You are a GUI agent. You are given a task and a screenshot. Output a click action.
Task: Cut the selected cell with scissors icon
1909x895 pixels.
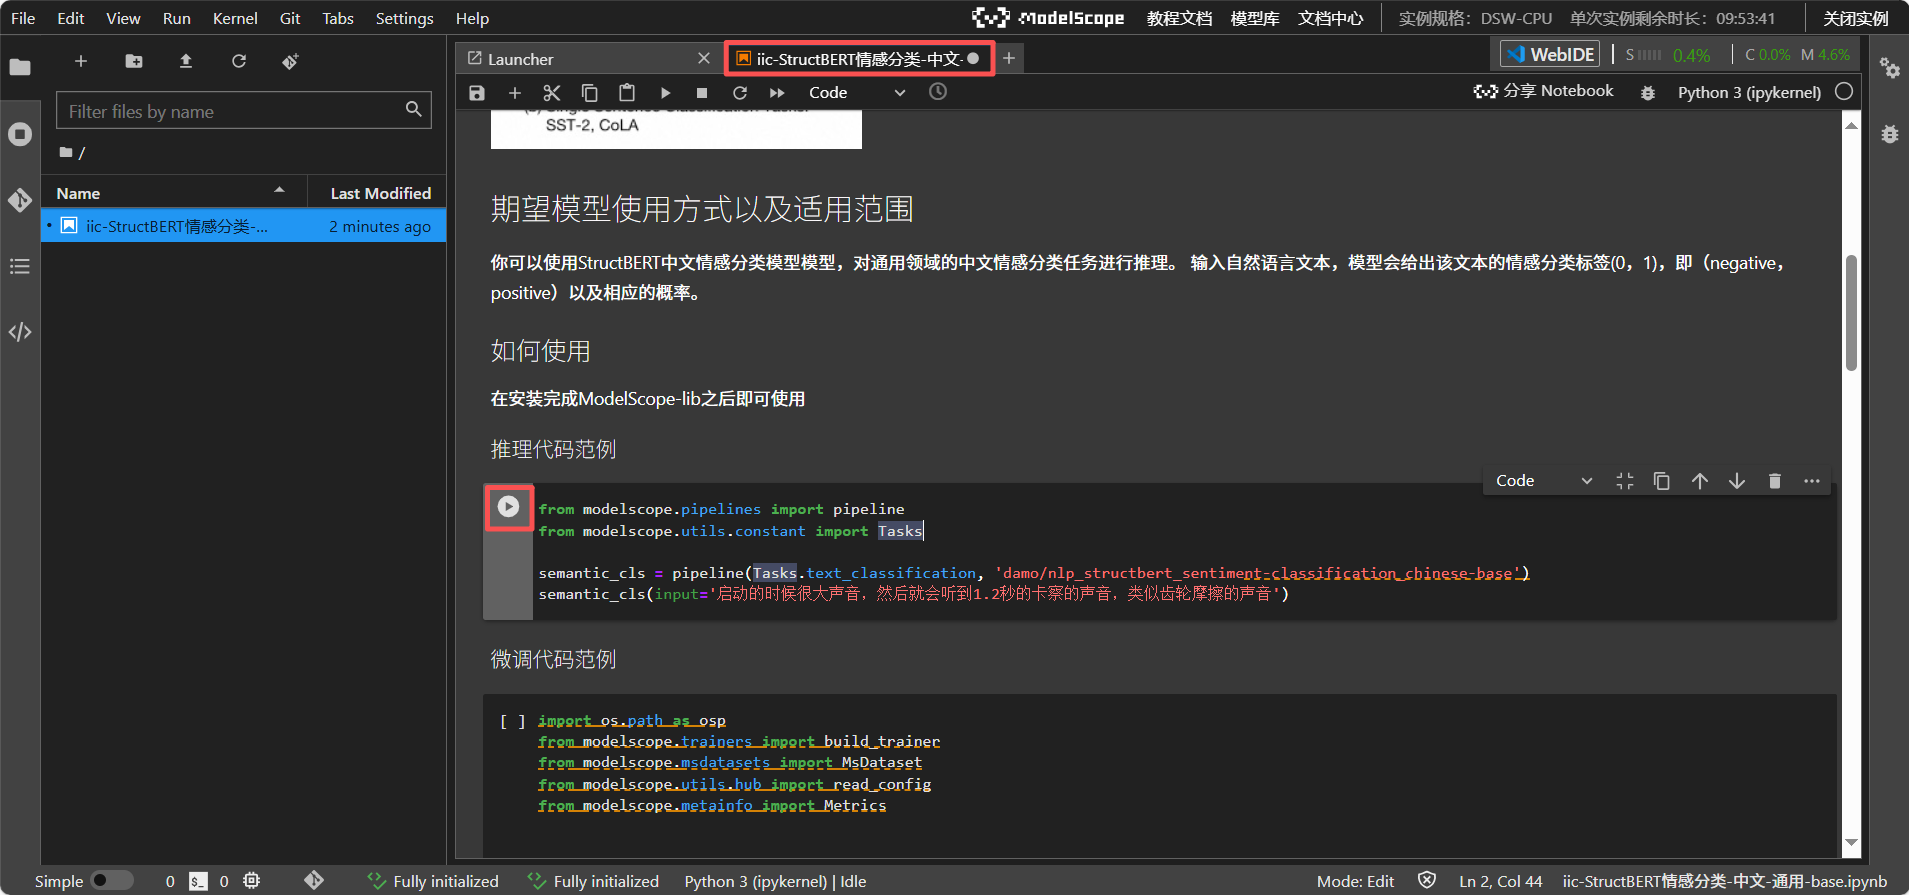click(552, 93)
